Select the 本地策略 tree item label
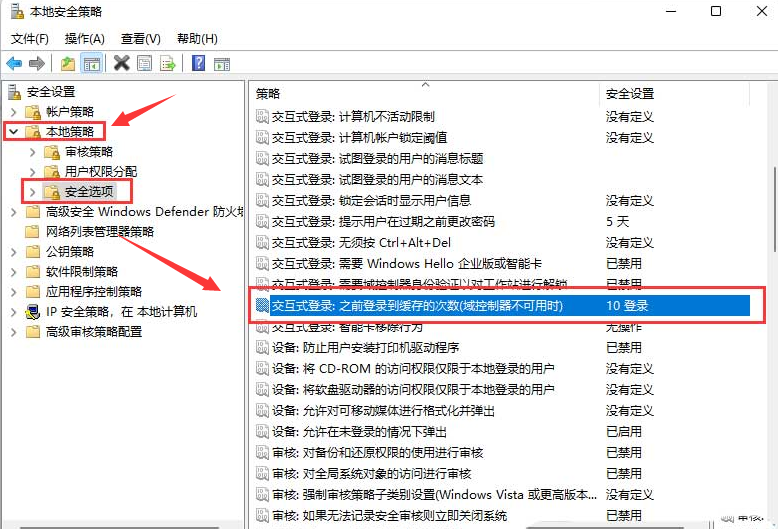The width and height of the screenshot is (778, 529). coord(70,132)
